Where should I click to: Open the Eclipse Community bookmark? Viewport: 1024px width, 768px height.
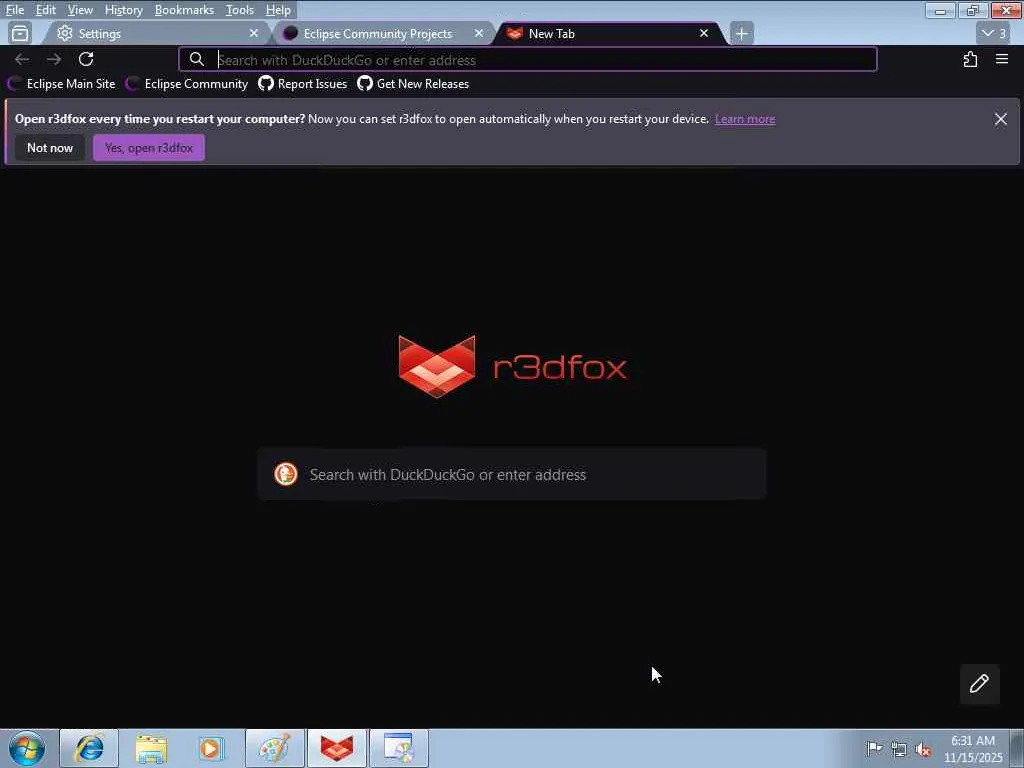point(187,84)
